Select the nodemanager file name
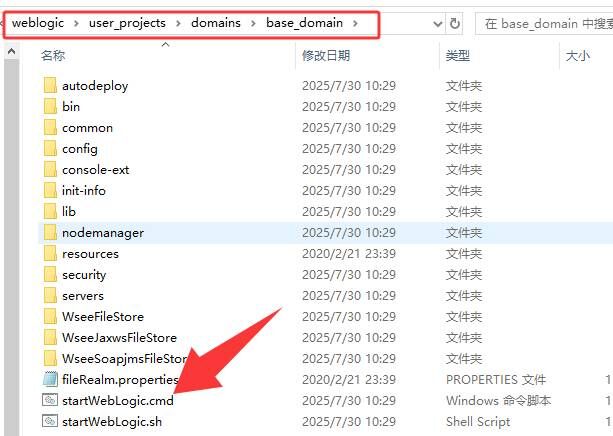Viewport: 613px width, 436px height. tap(103, 233)
